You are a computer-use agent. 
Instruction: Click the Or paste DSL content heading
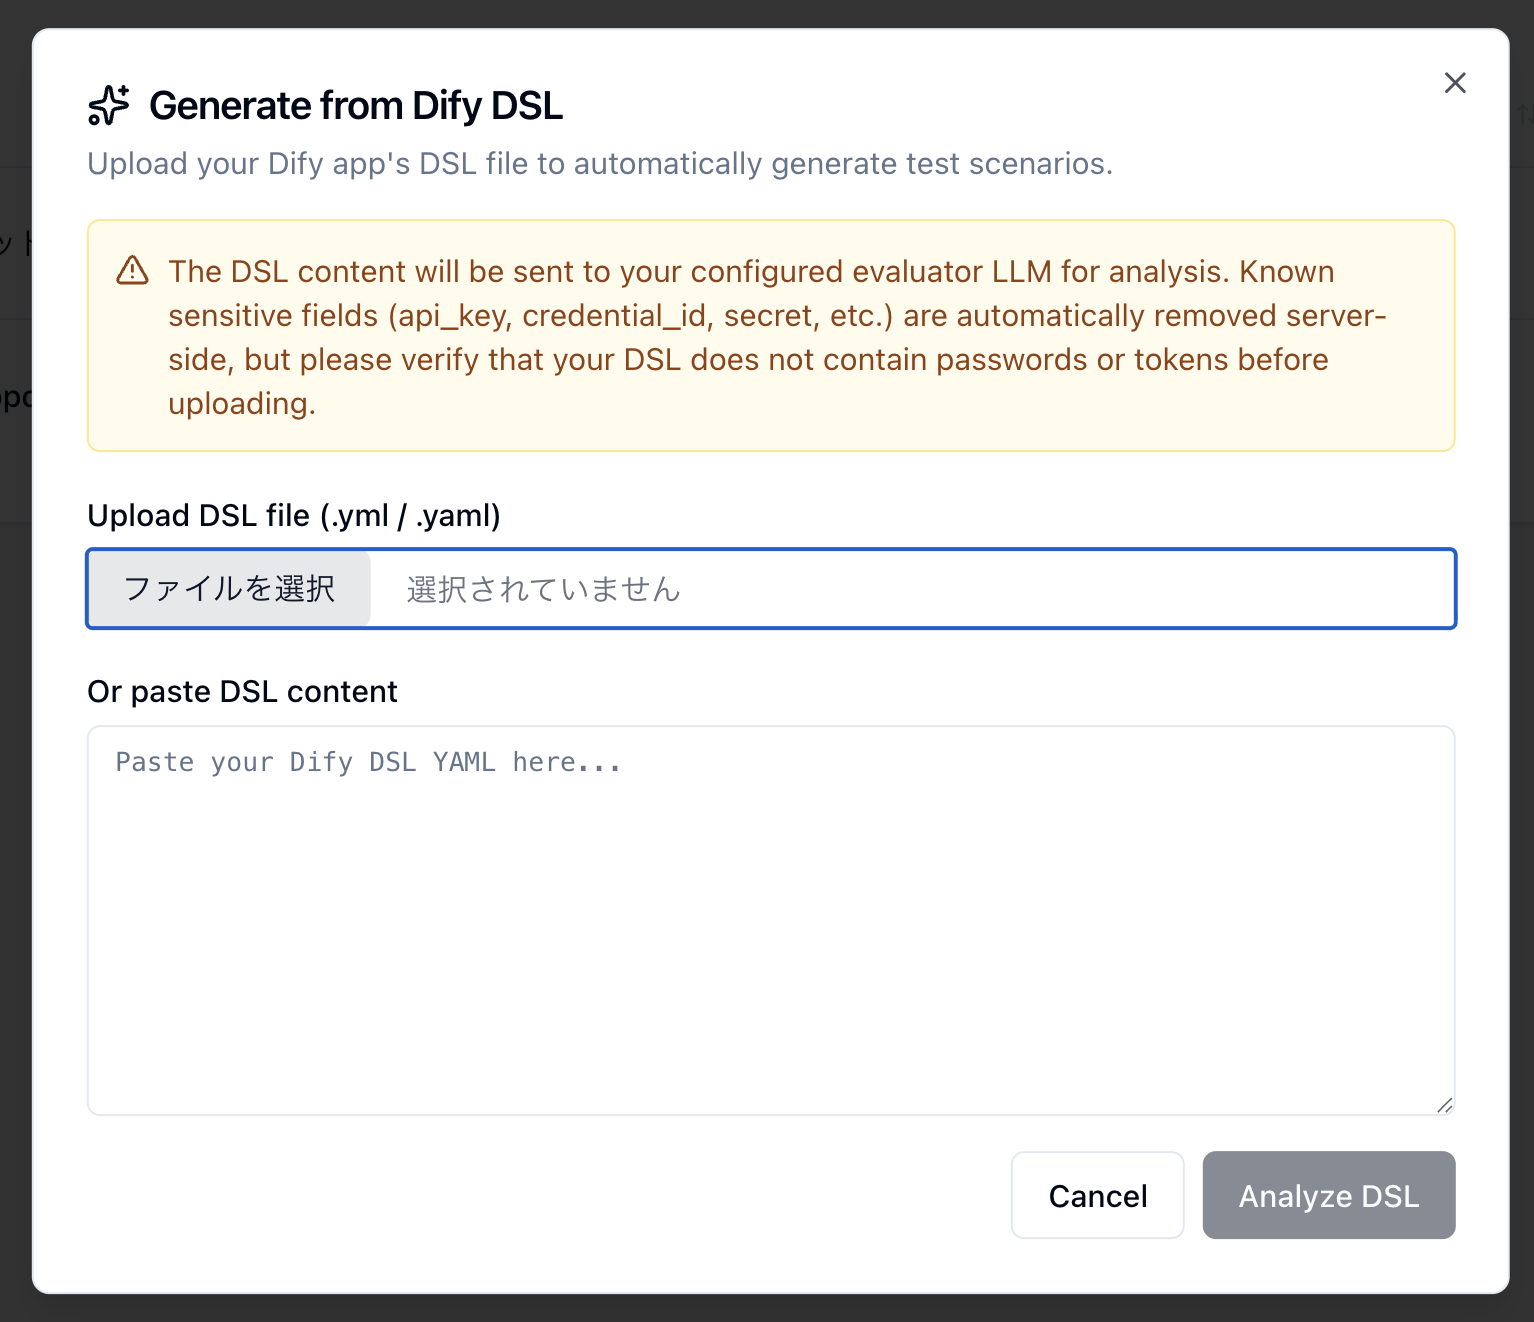(x=242, y=691)
